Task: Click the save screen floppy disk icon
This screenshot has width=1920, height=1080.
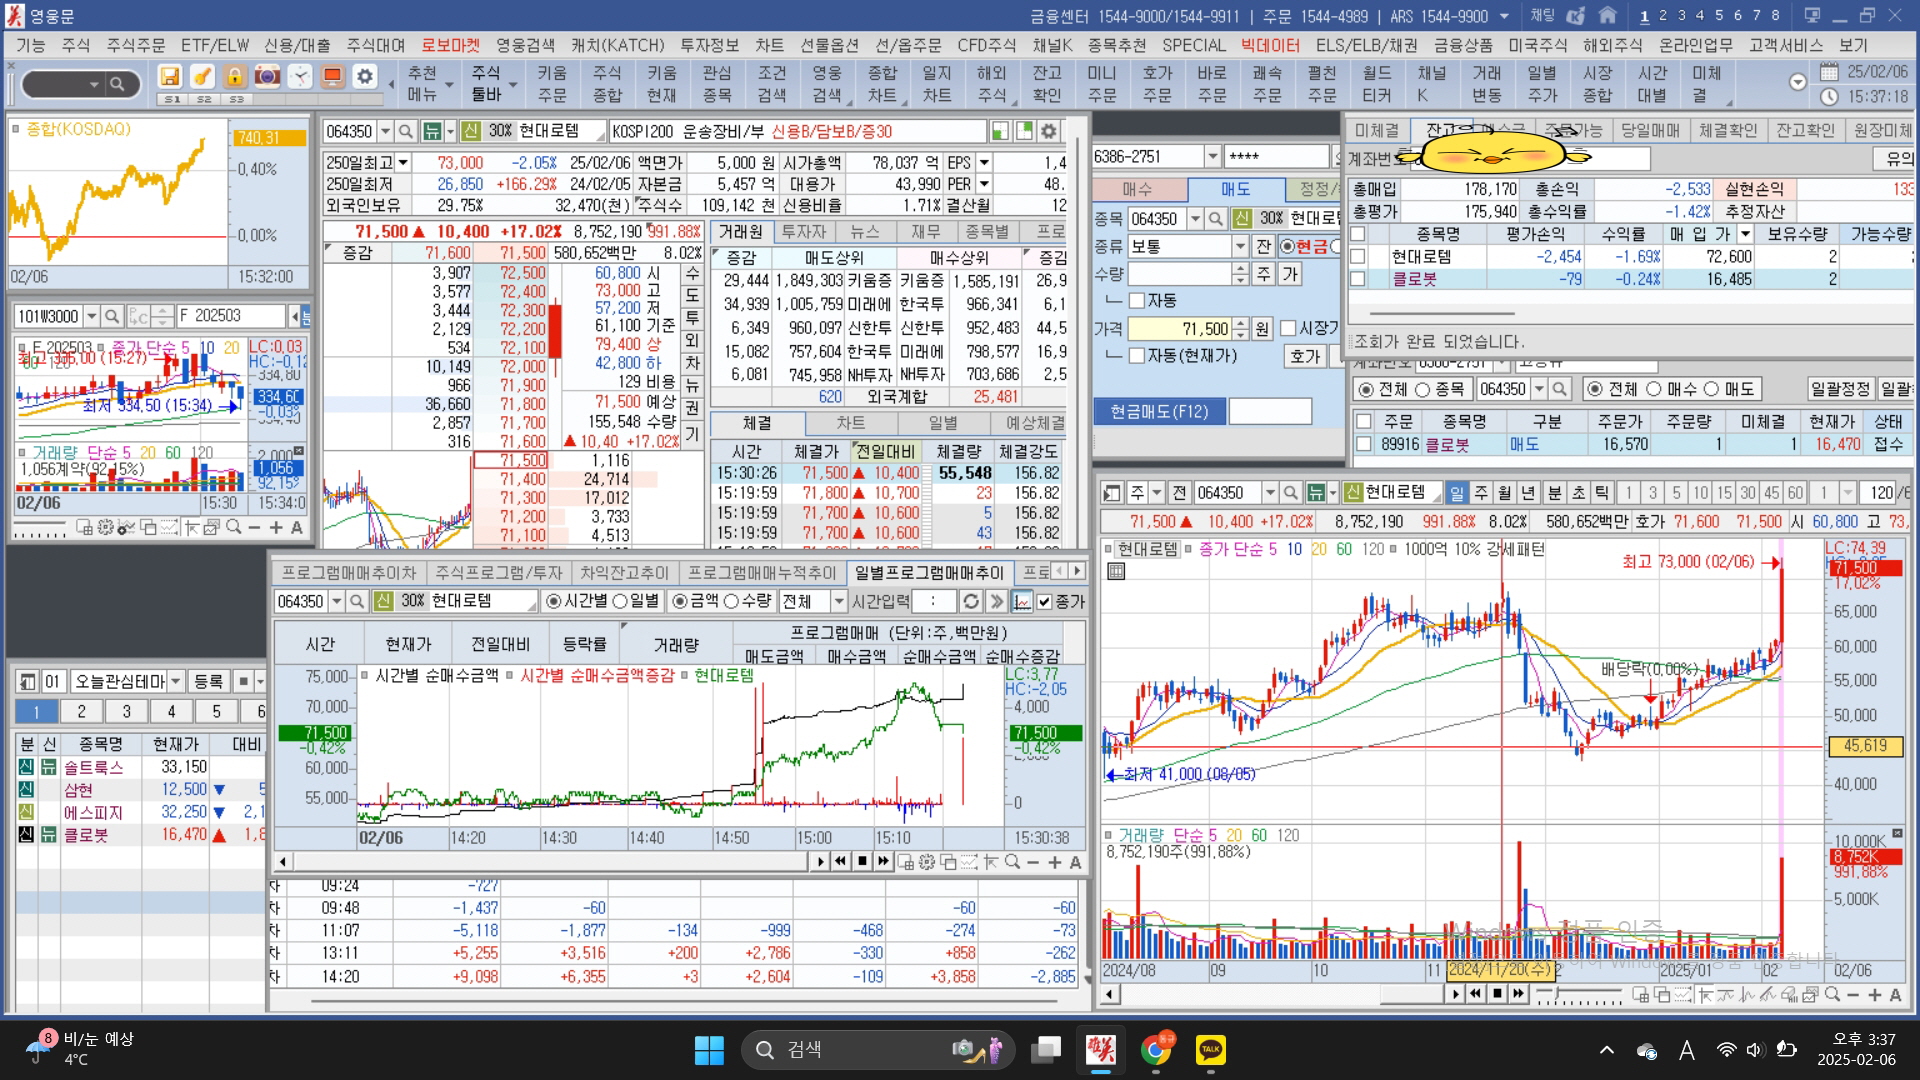Action: click(170, 77)
